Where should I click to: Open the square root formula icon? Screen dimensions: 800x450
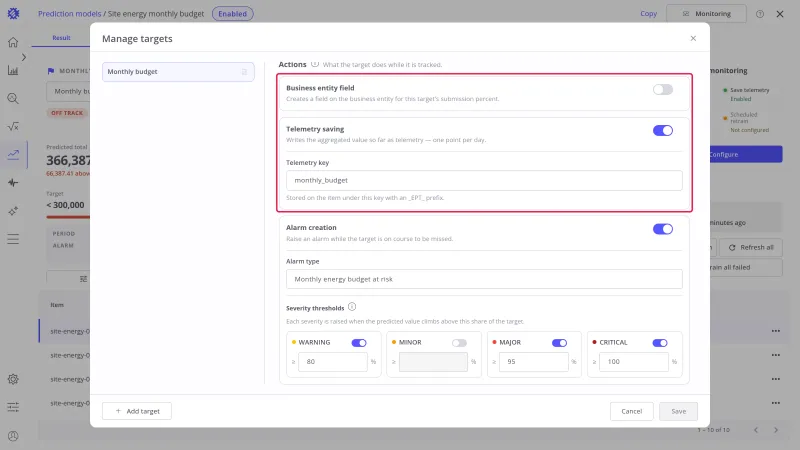tap(13, 127)
